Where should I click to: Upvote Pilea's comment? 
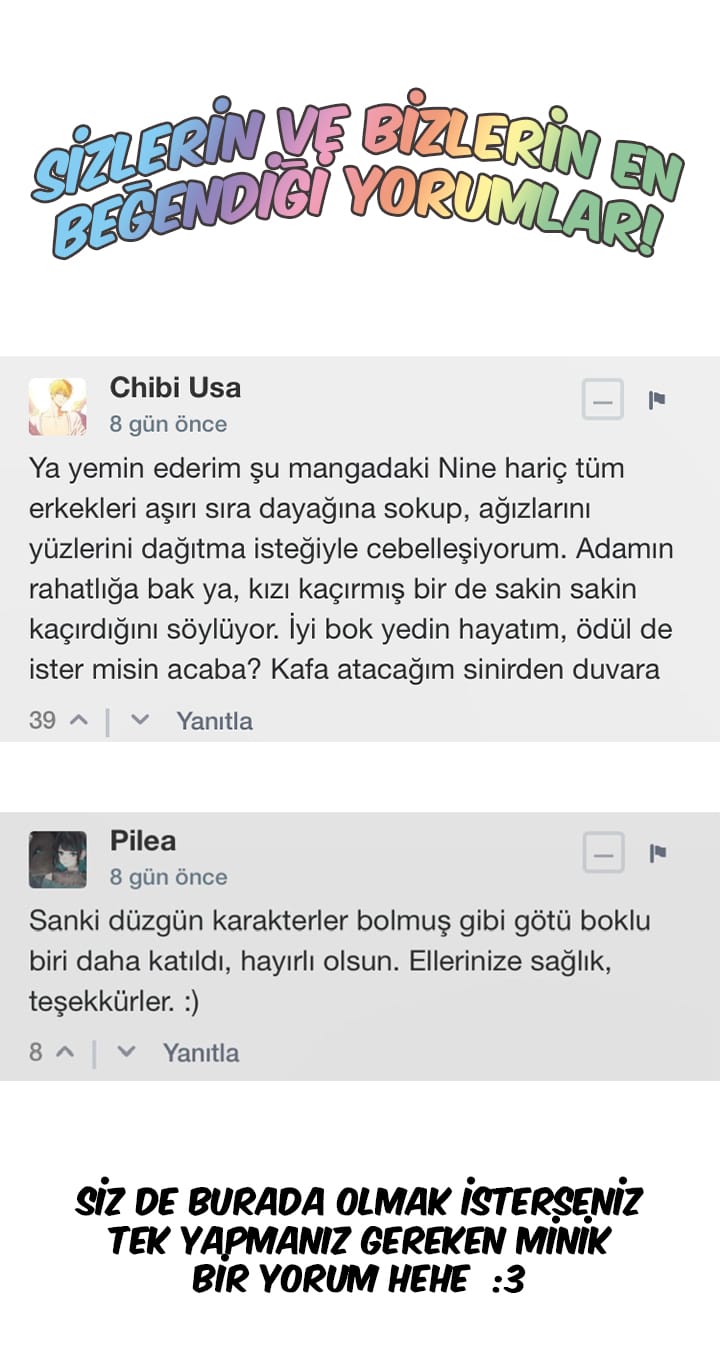click(x=66, y=1052)
